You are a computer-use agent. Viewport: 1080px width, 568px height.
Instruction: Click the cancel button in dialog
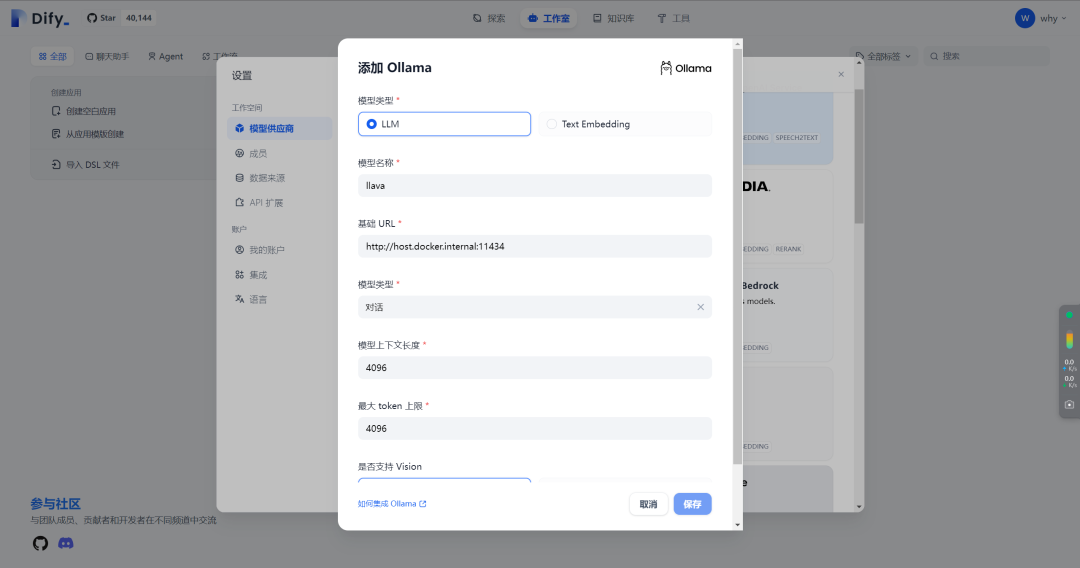[x=648, y=504]
